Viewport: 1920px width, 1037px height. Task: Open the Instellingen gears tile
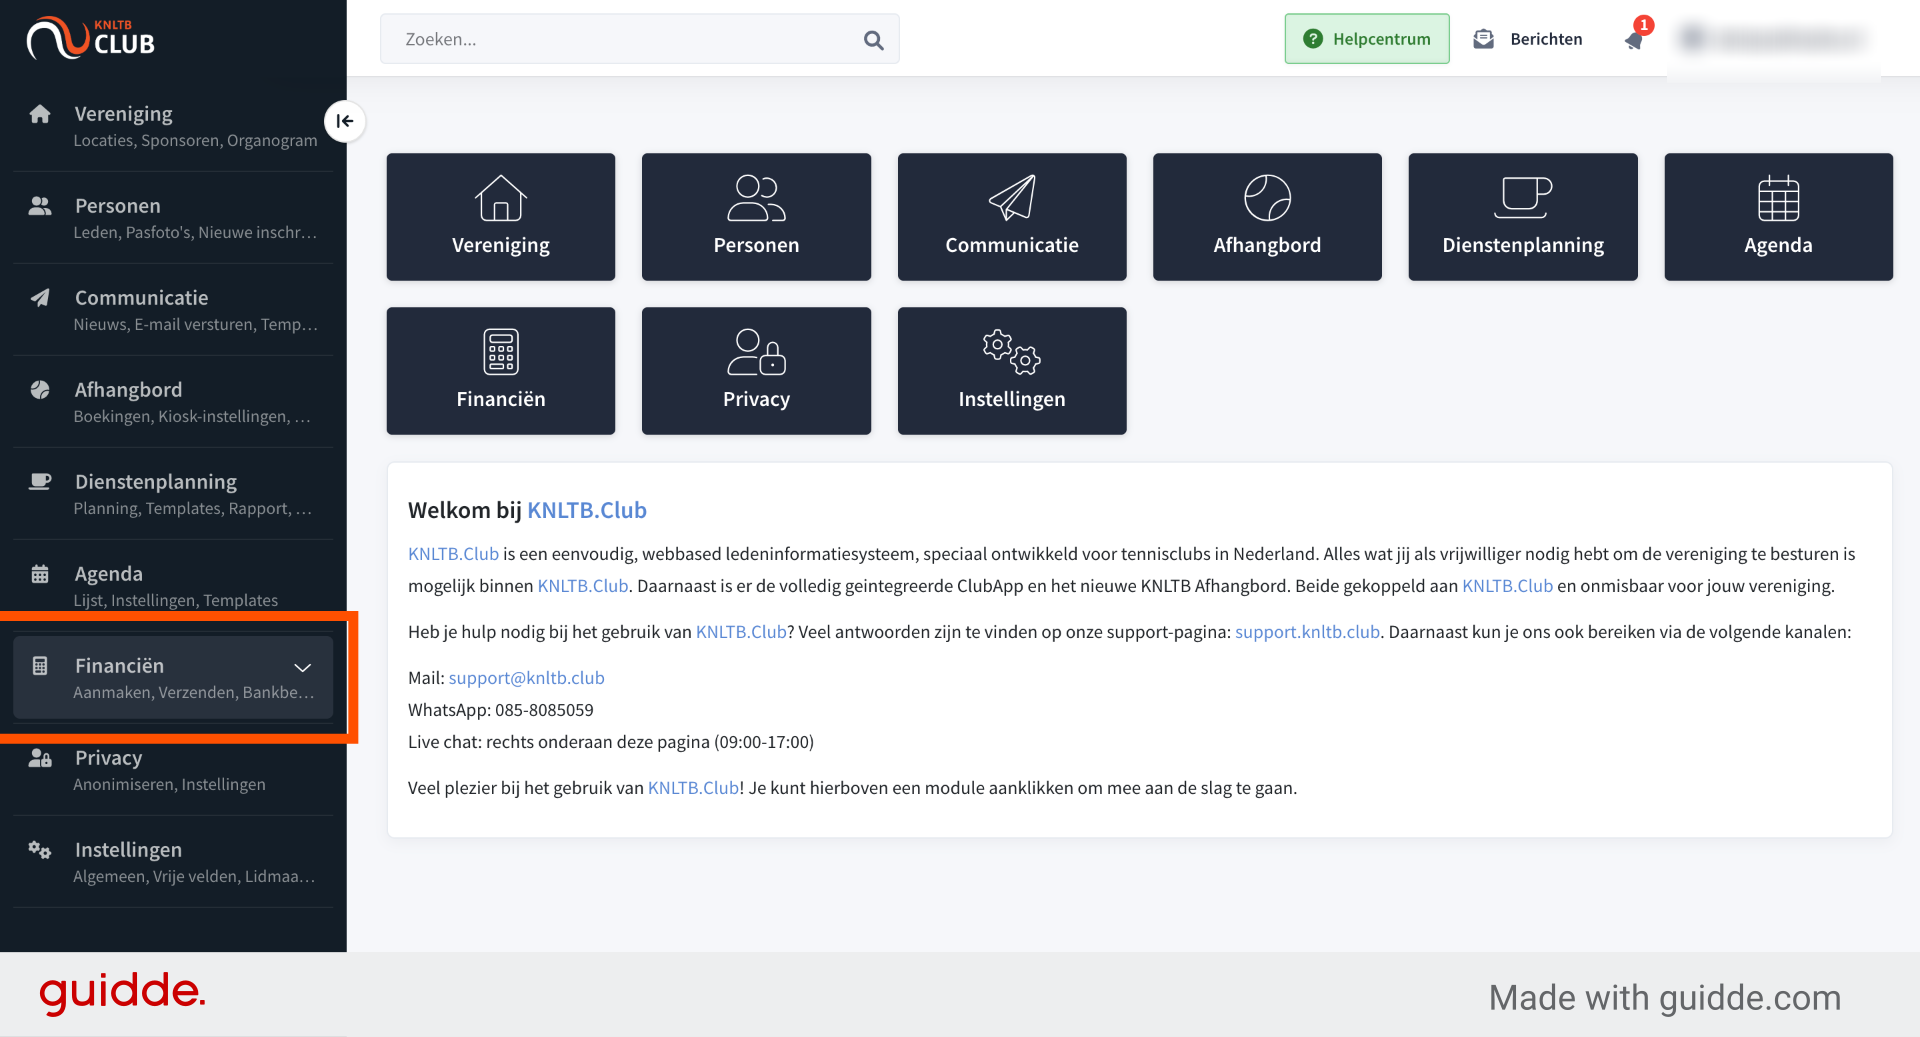pos(1012,371)
